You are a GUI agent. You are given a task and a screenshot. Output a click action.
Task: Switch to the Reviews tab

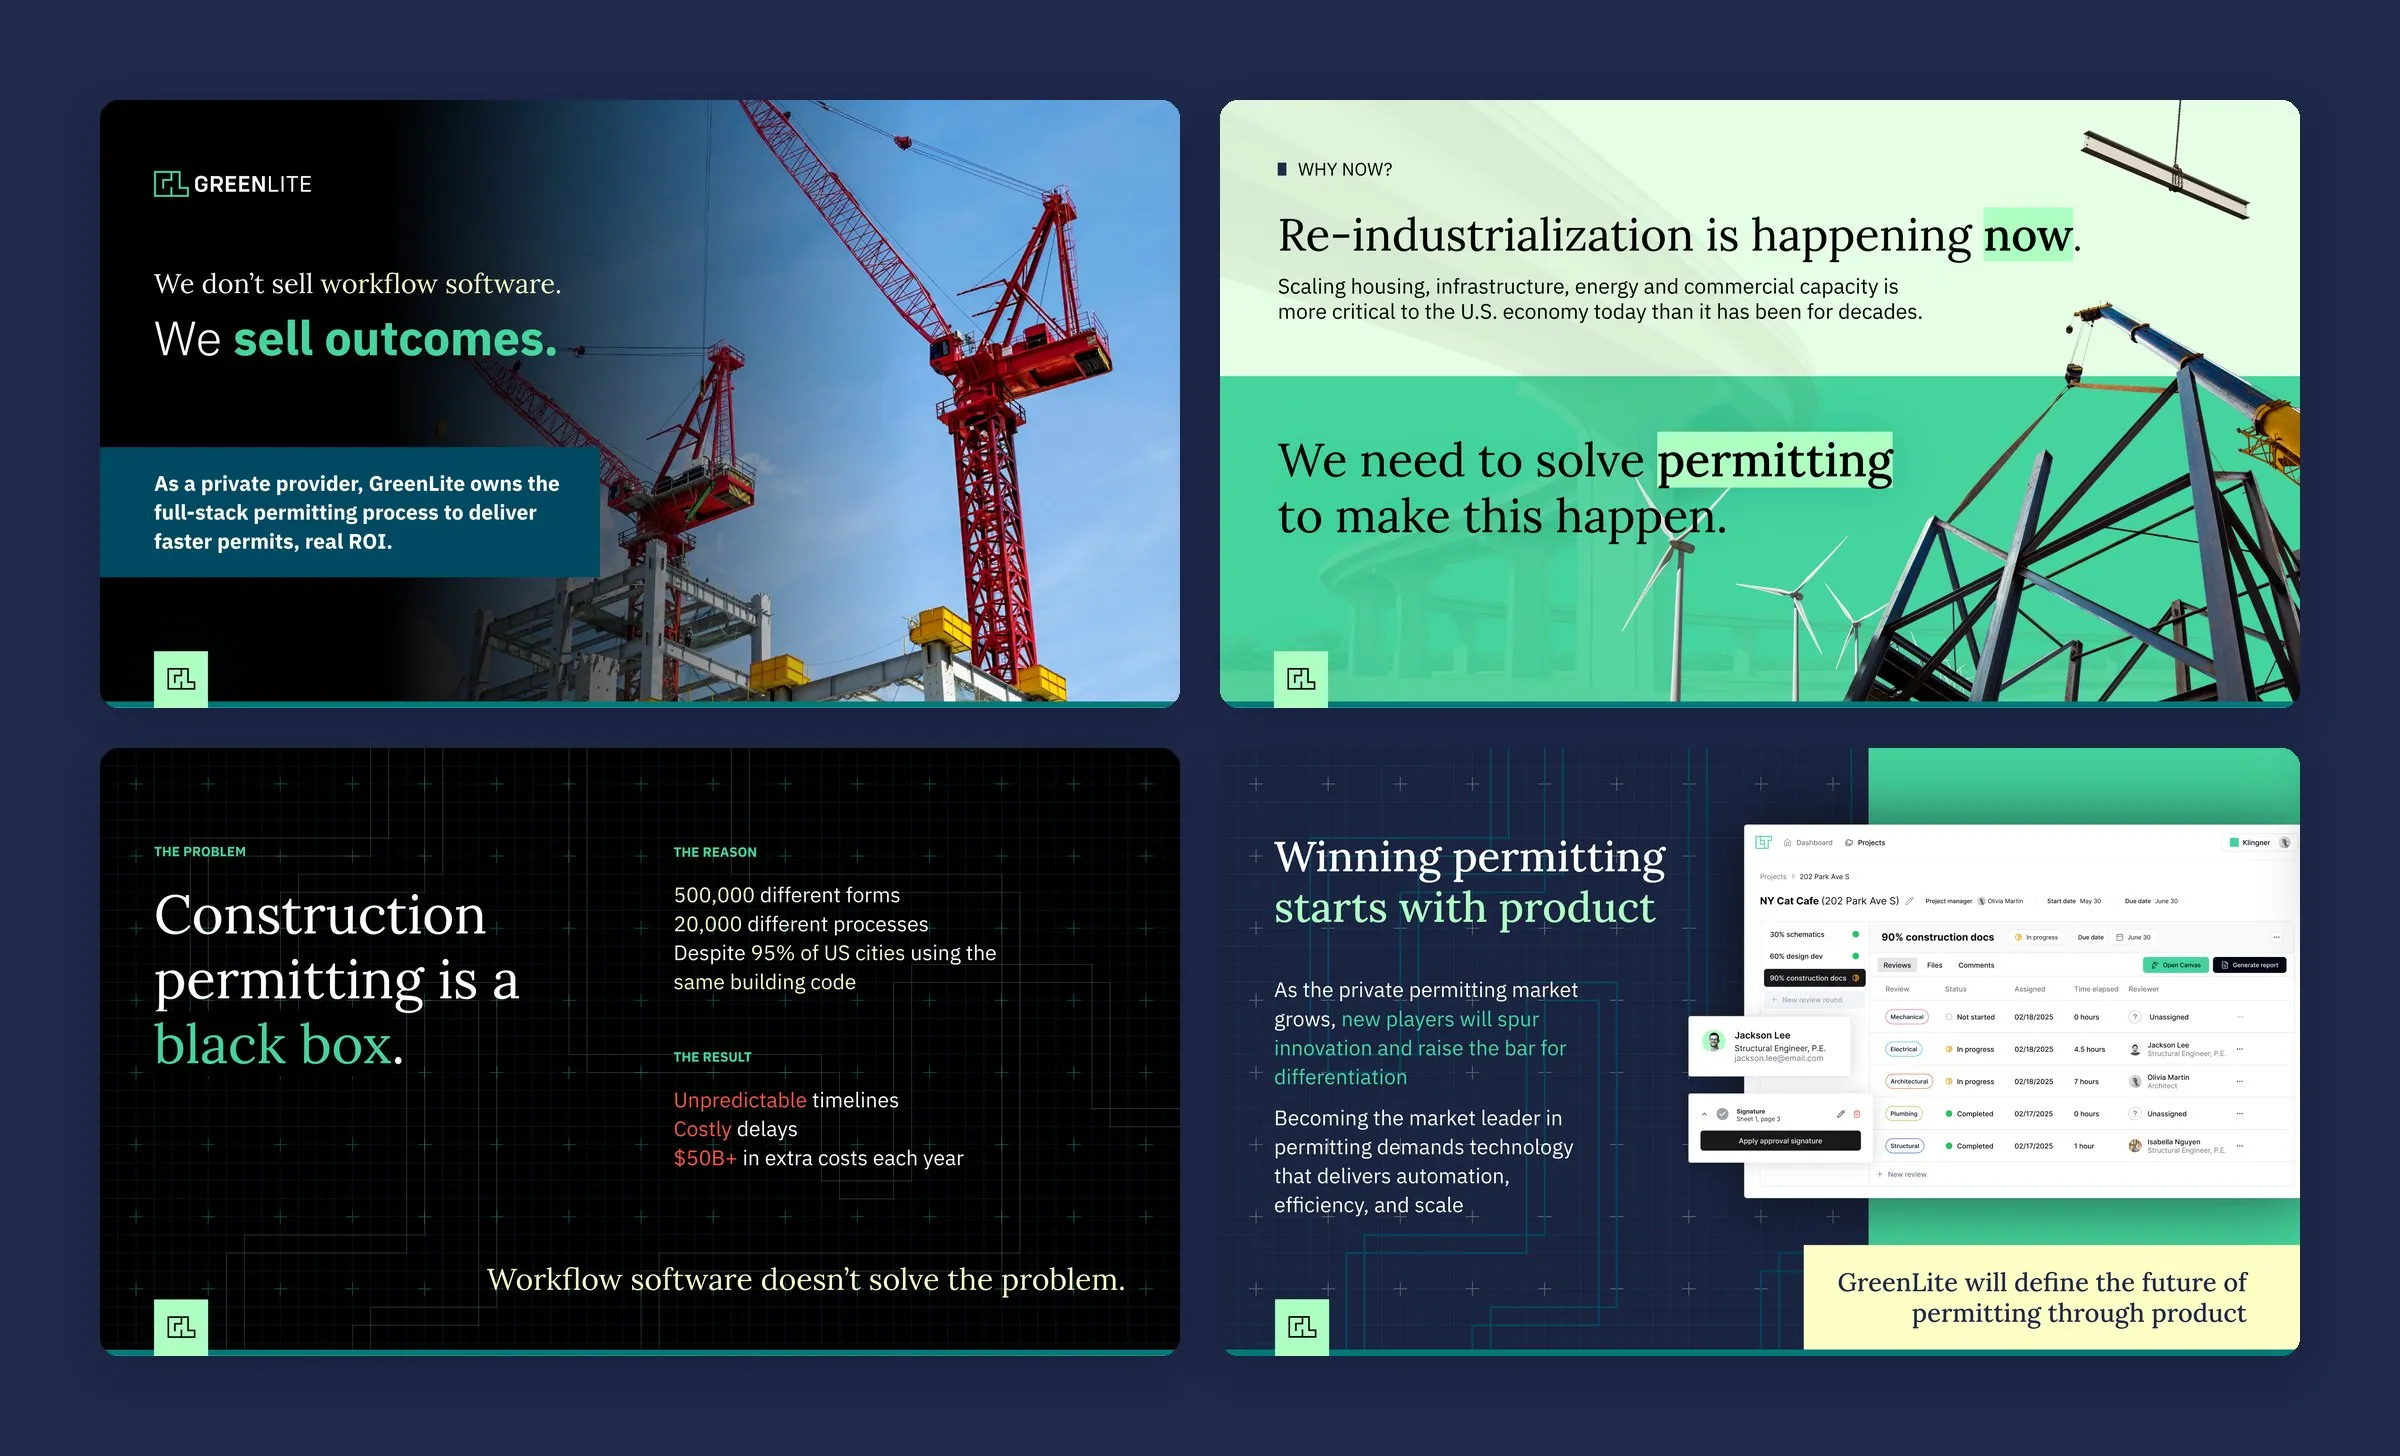click(x=1897, y=965)
